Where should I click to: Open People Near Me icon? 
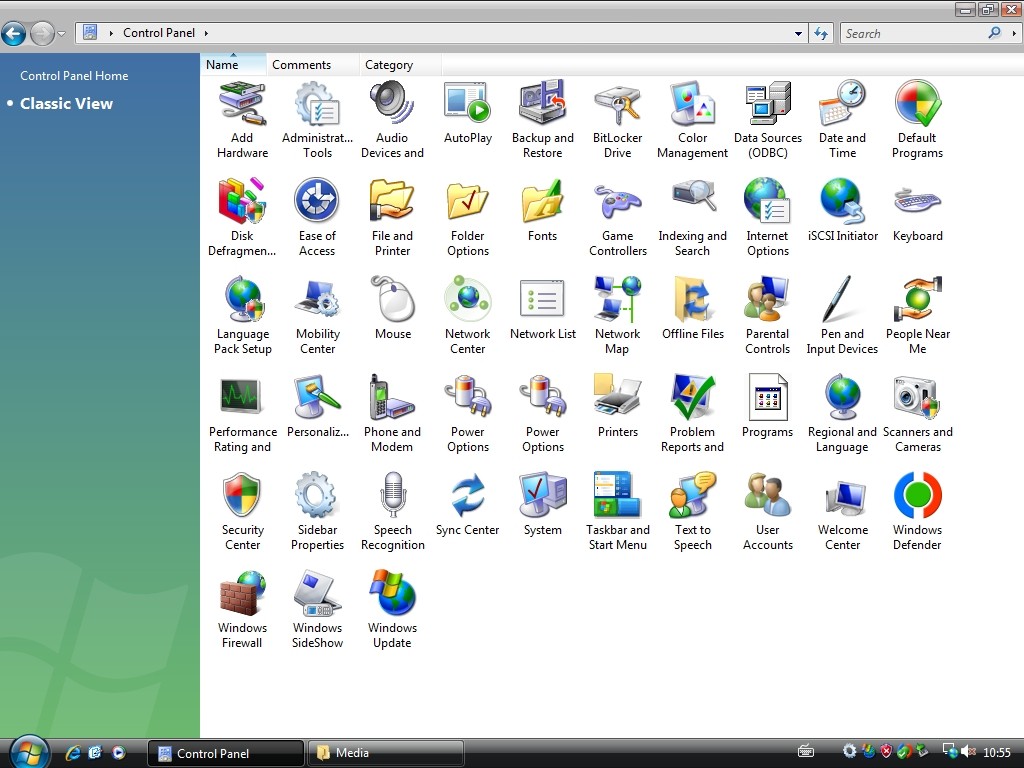point(918,299)
